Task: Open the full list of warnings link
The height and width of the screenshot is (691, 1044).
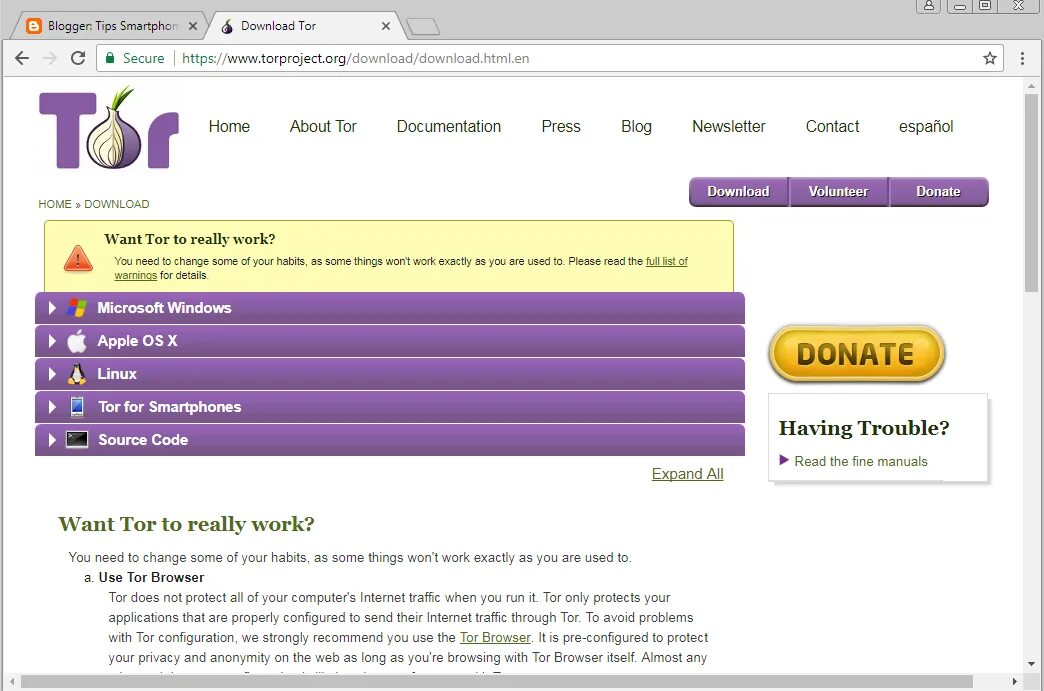Action: (x=666, y=262)
